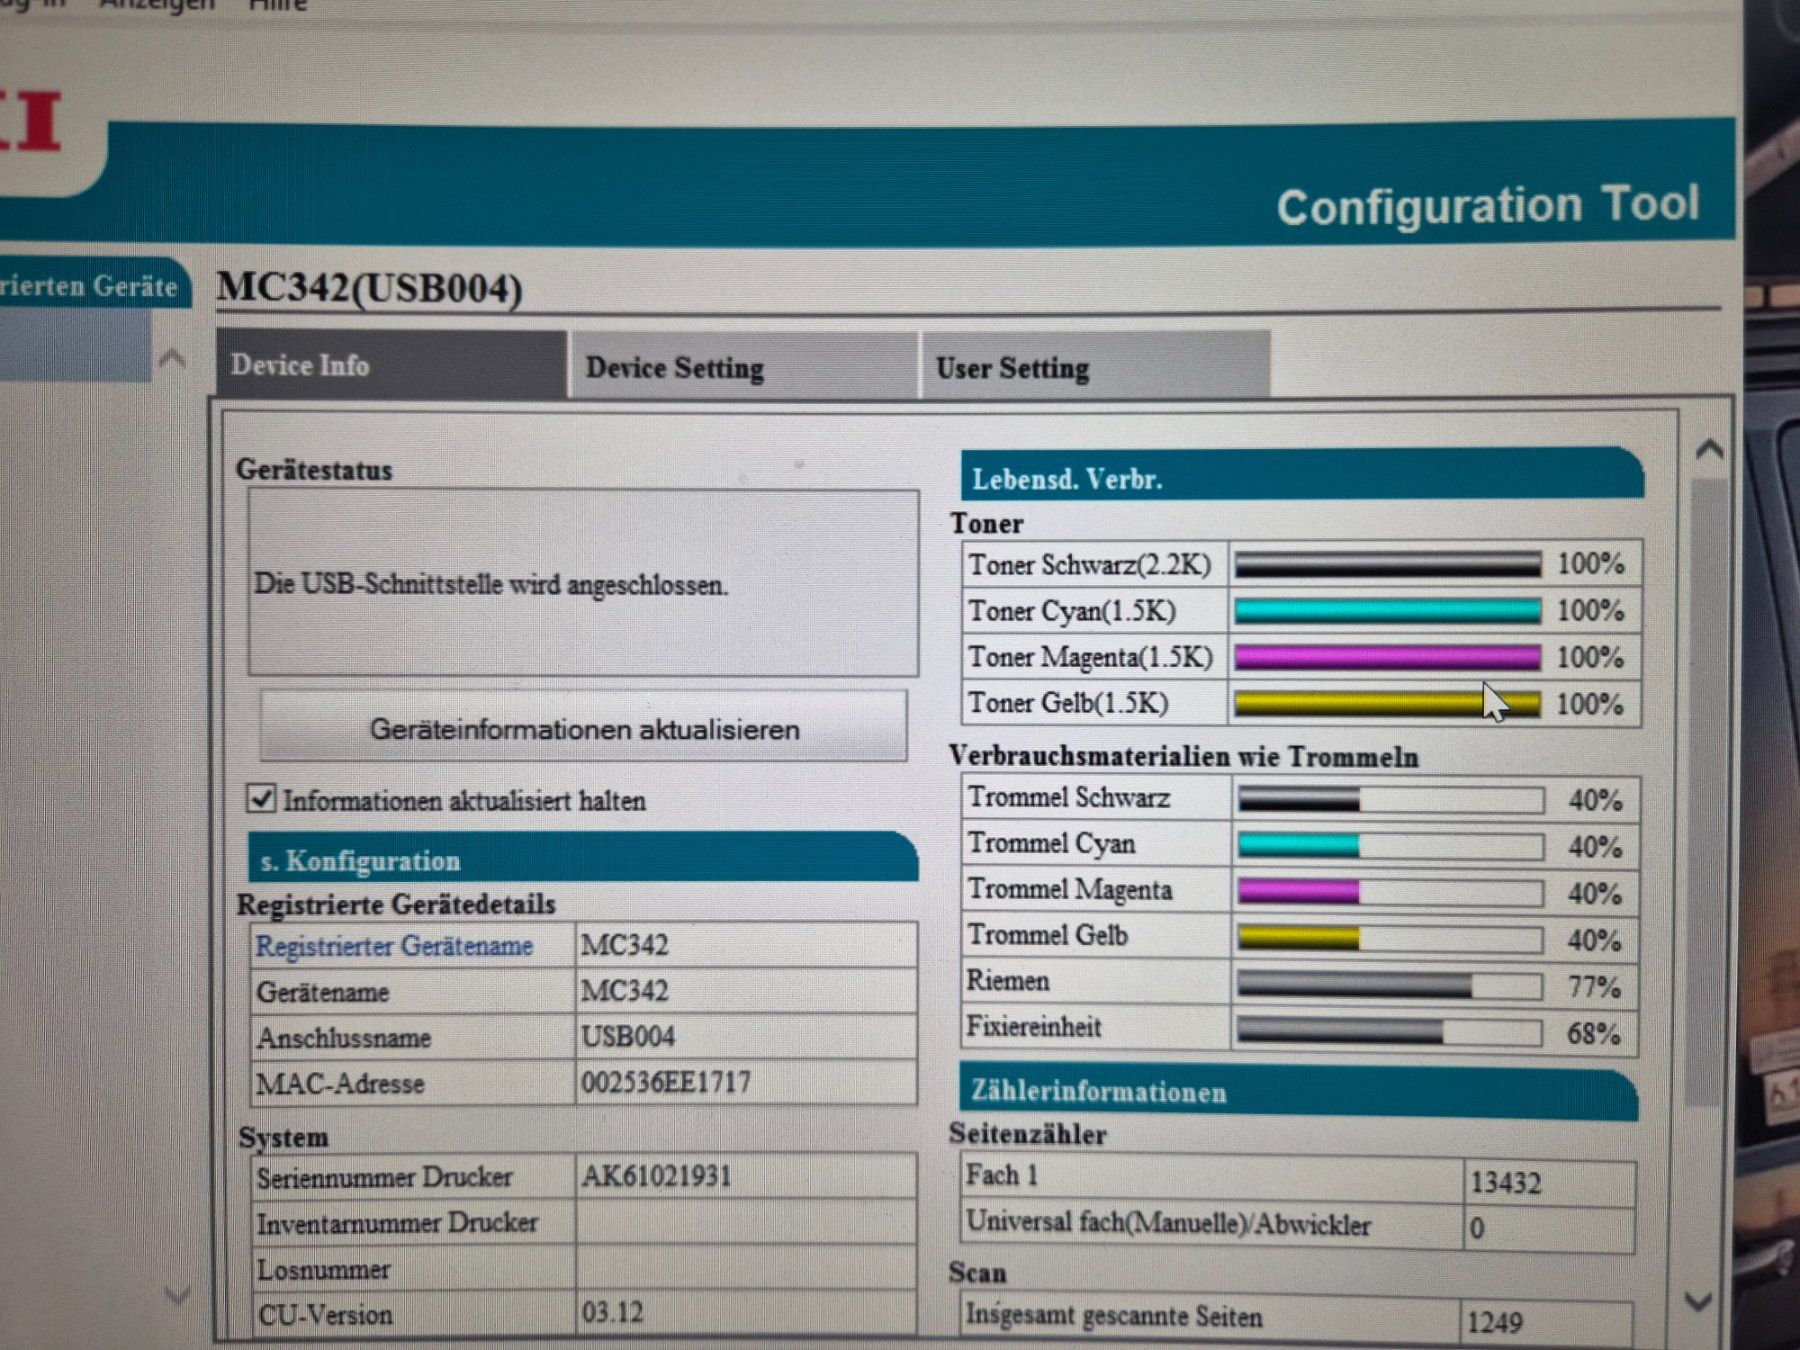Click Trommel Cyan progress bar
This screenshot has height=1350, width=1800.
click(x=1391, y=846)
